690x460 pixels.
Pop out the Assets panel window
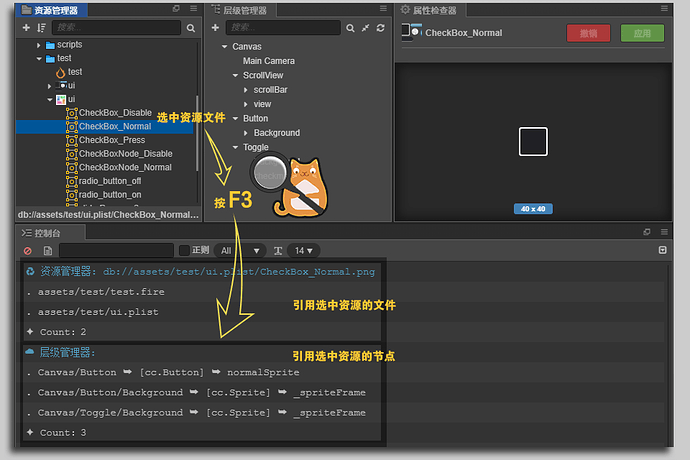176,8
